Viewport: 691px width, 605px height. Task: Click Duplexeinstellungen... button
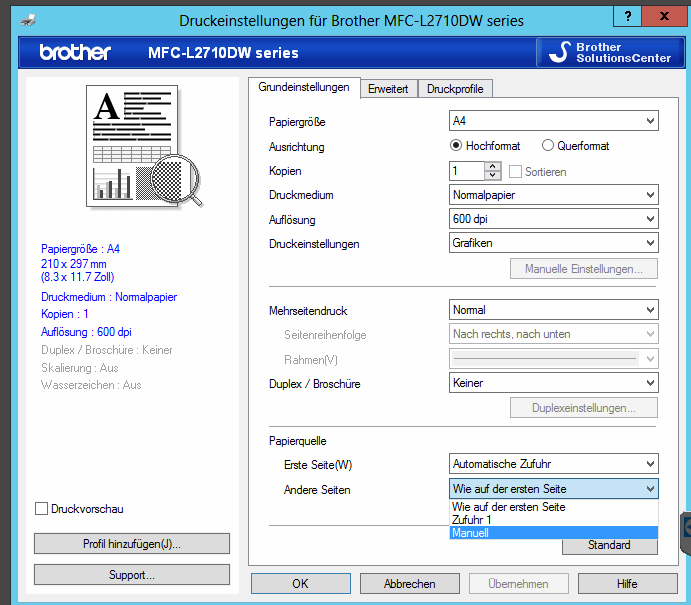tap(583, 408)
